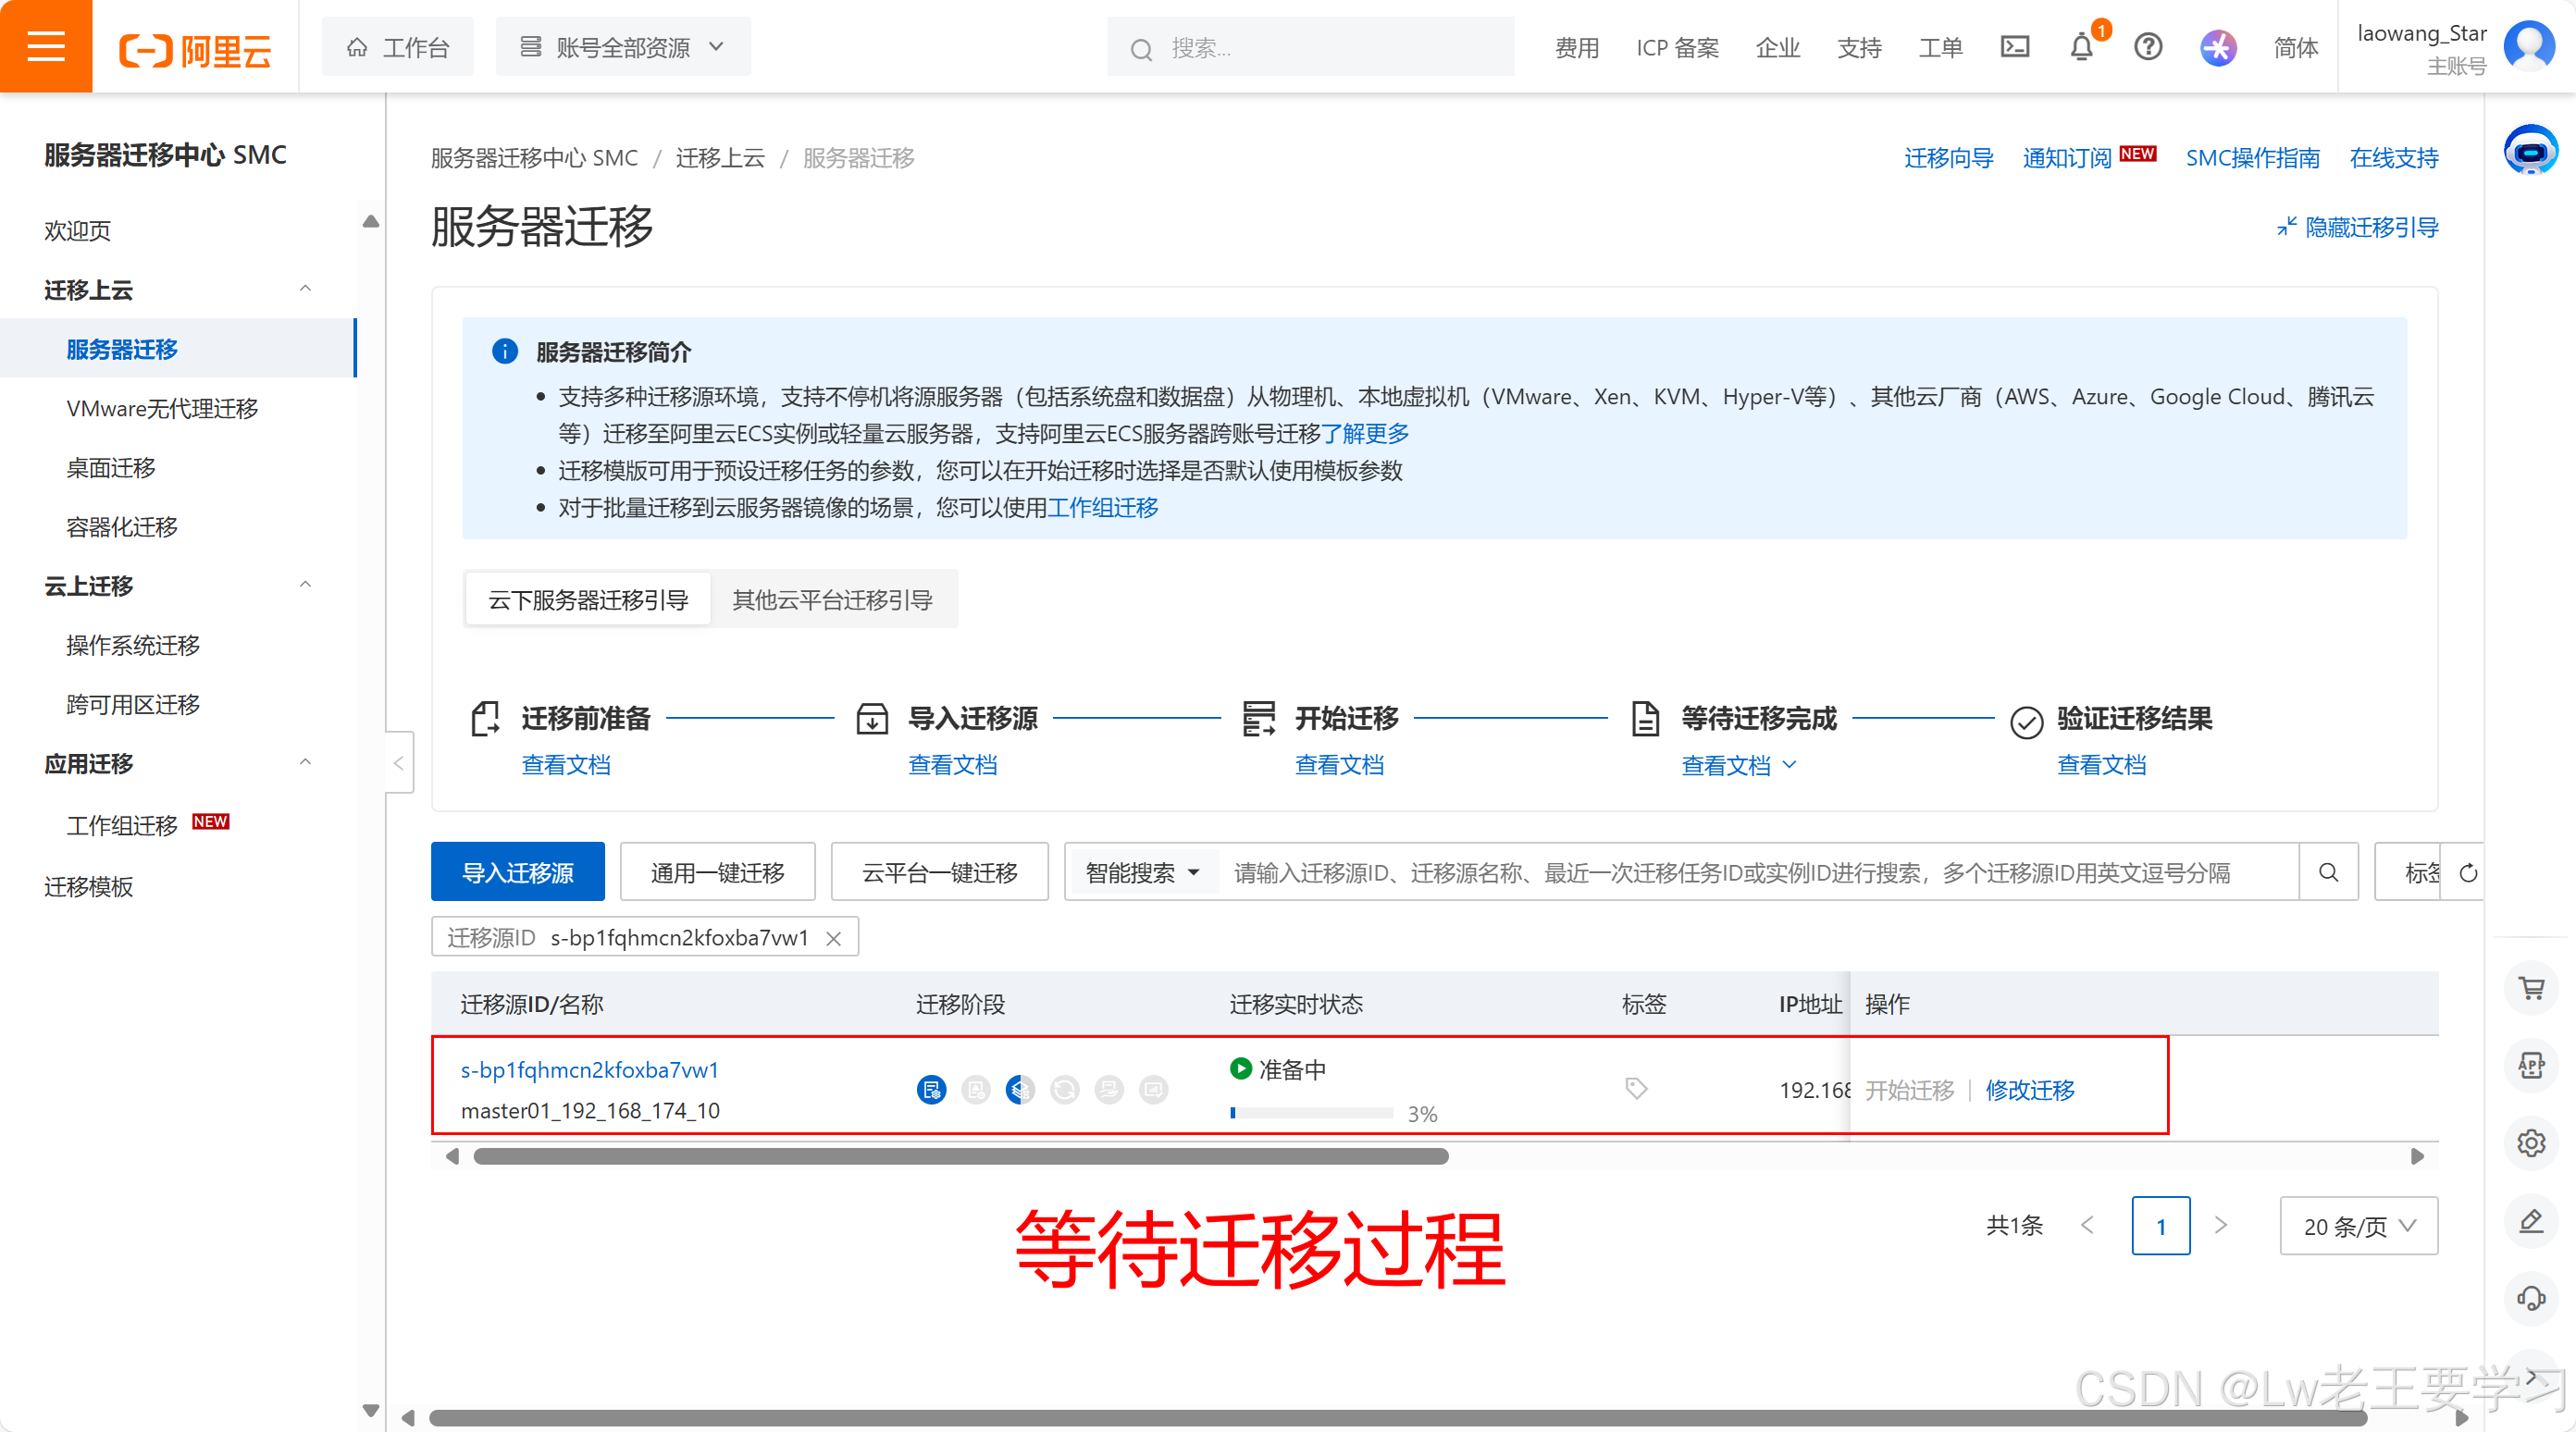Open the help question mark icon
Screen dimensions: 2576x1432
point(2147,47)
